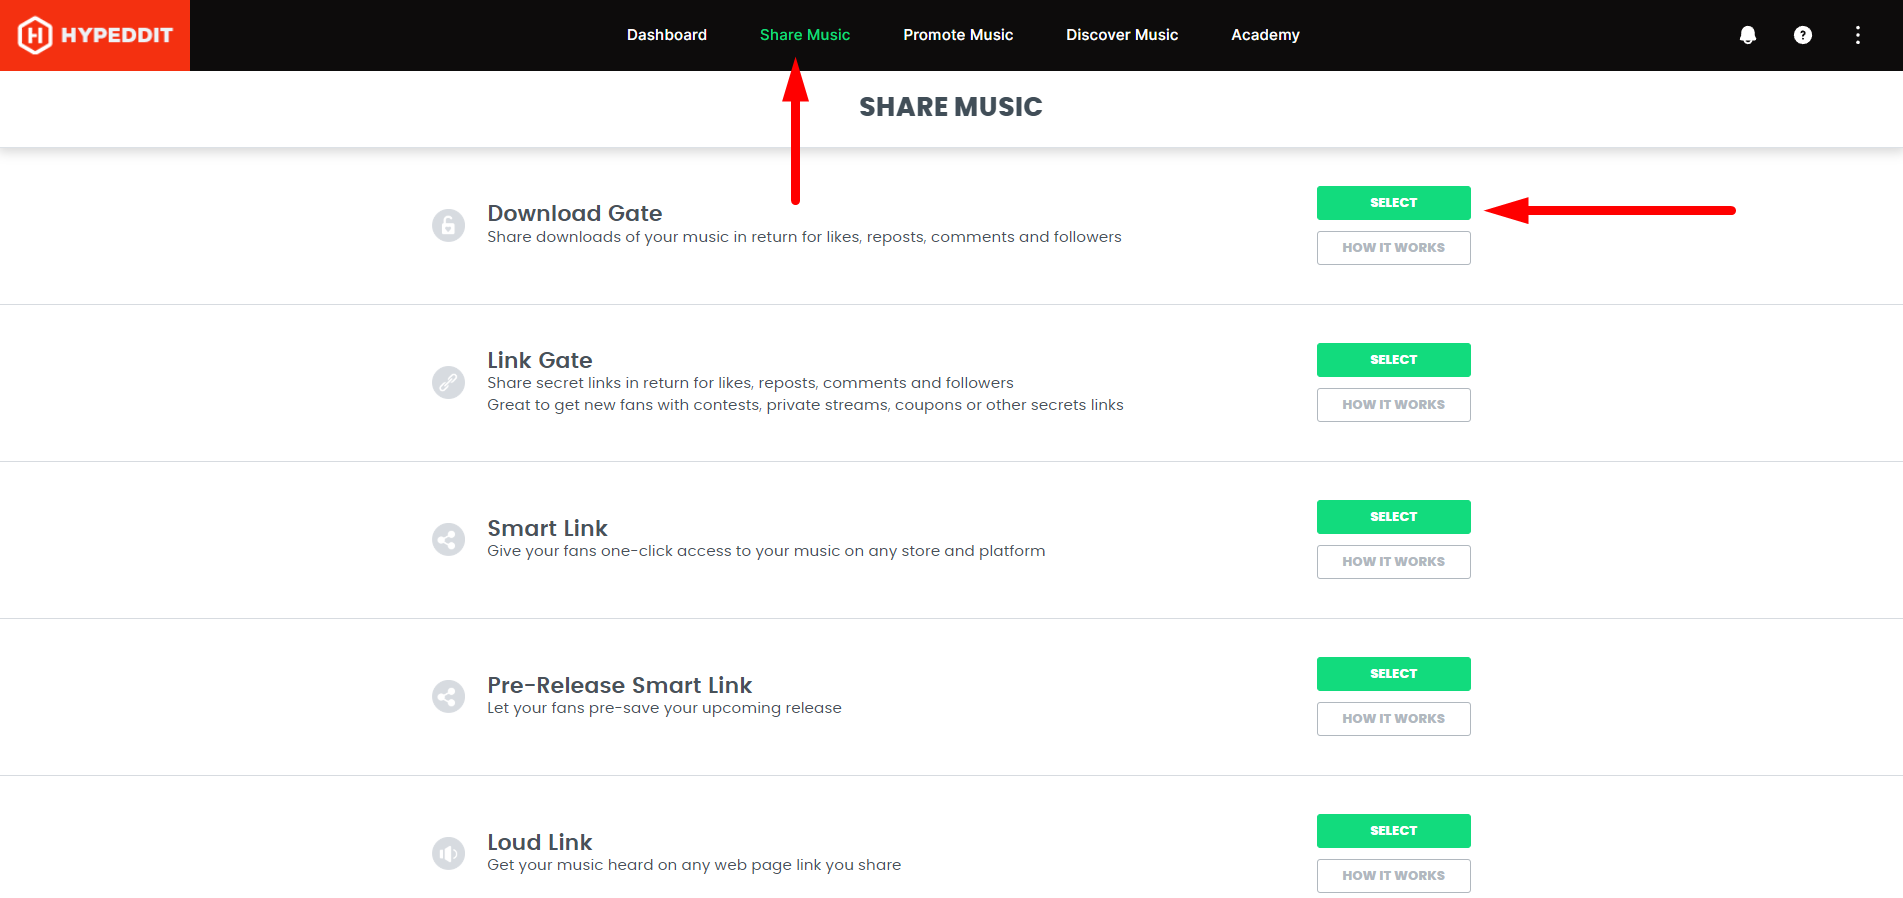This screenshot has height=898, width=1903.
Task: Click the Hypeddit logo in the header
Action: point(95,35)
